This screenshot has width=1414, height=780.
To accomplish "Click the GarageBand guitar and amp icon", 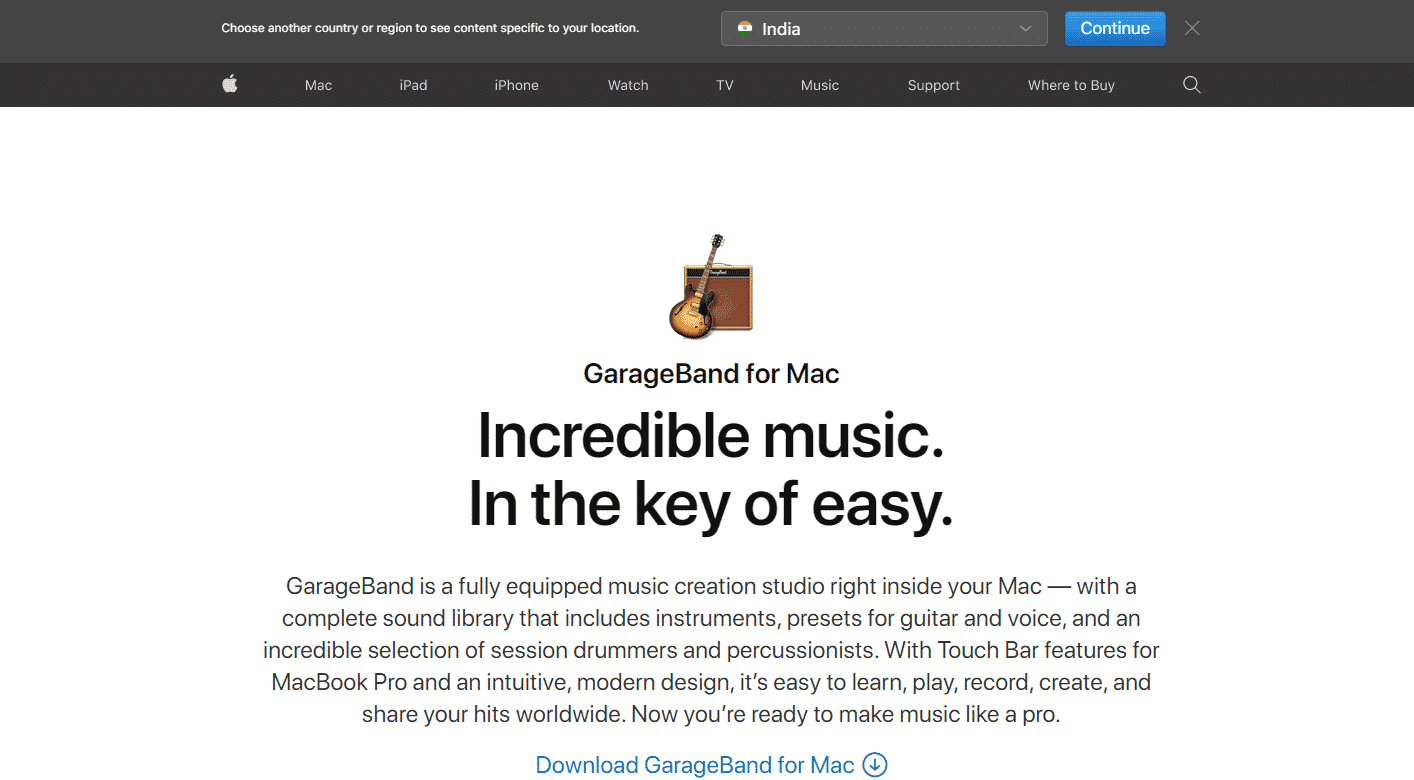I will pos(710,286).
